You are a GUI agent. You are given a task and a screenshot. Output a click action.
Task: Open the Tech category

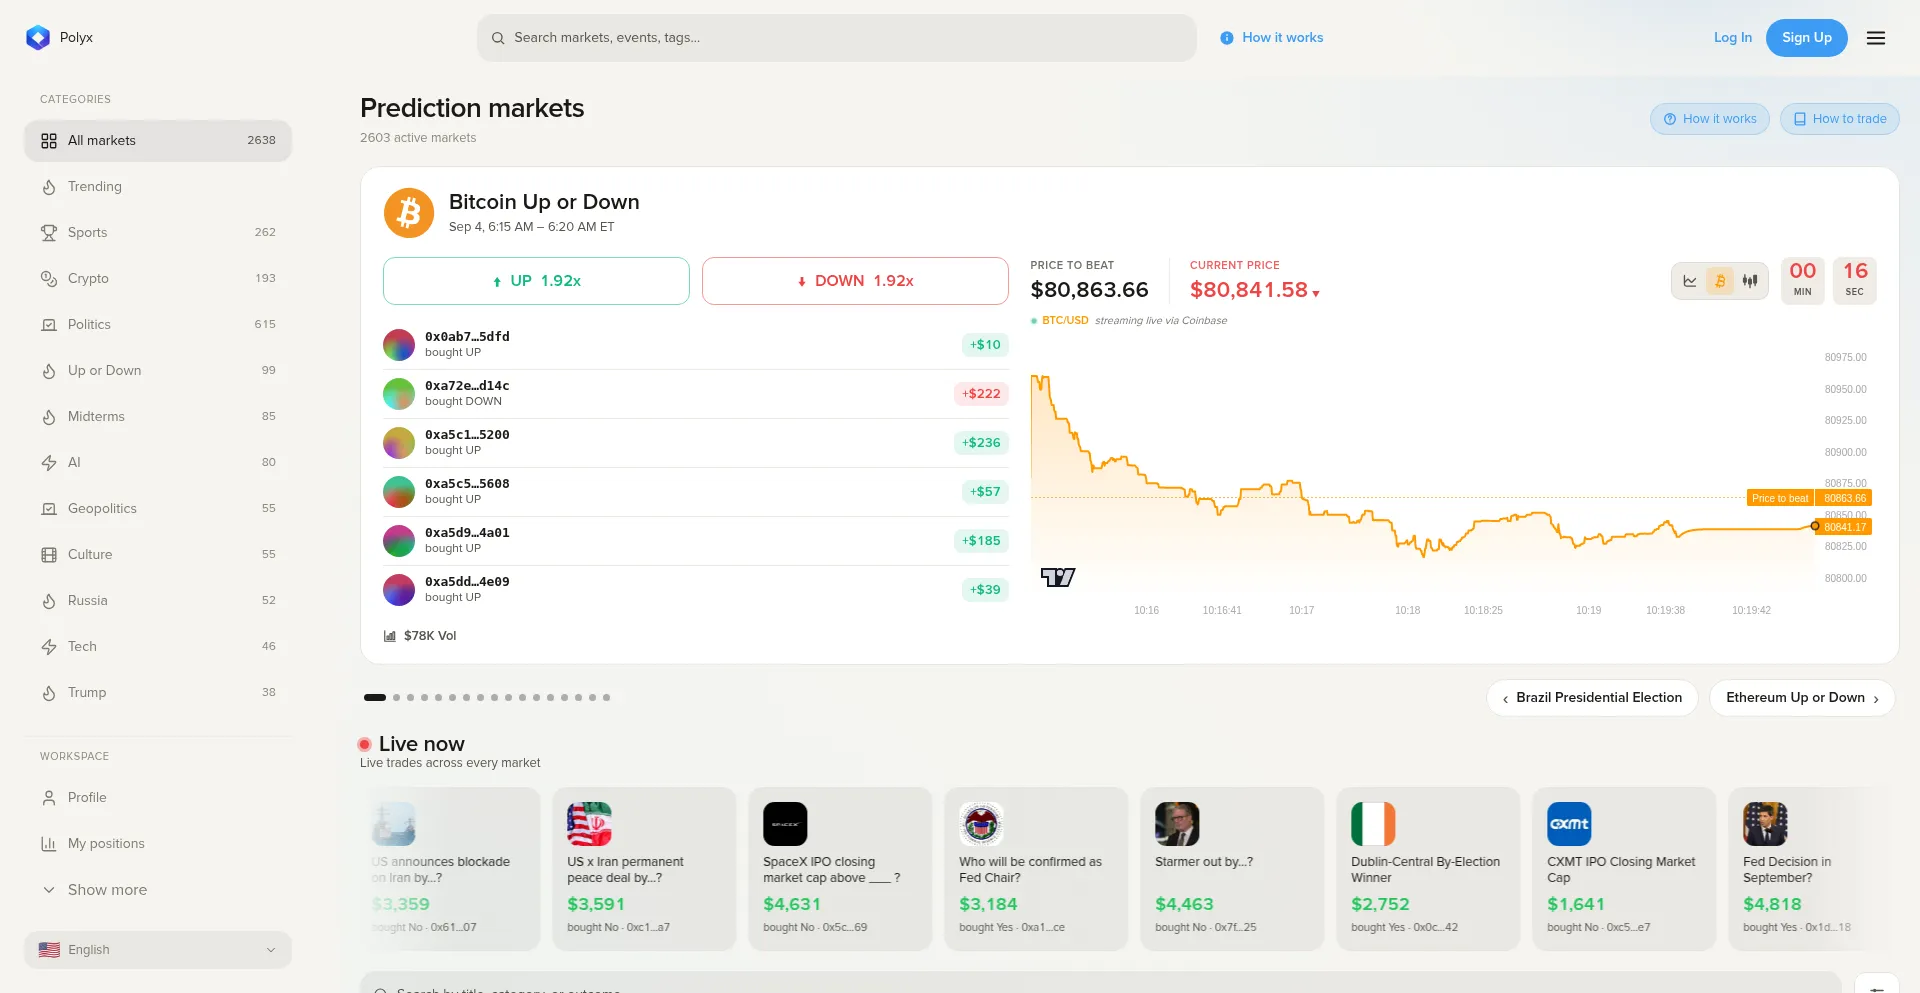(x=158, y=647)
